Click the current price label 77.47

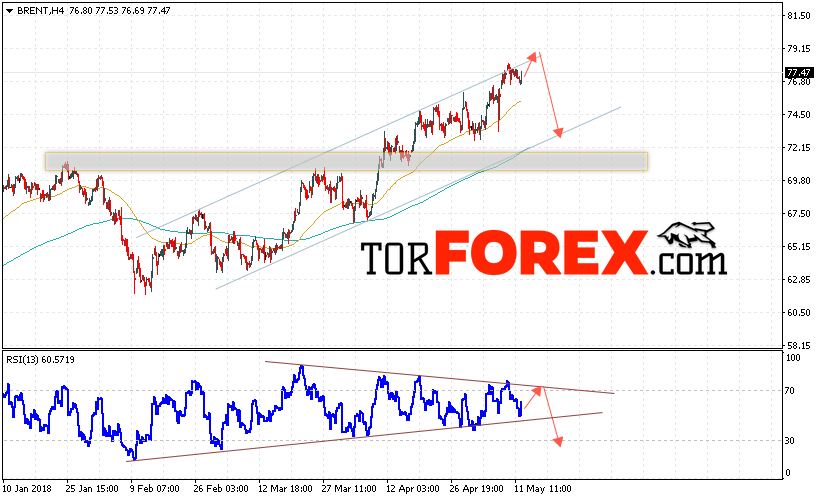tap(798, 72)
